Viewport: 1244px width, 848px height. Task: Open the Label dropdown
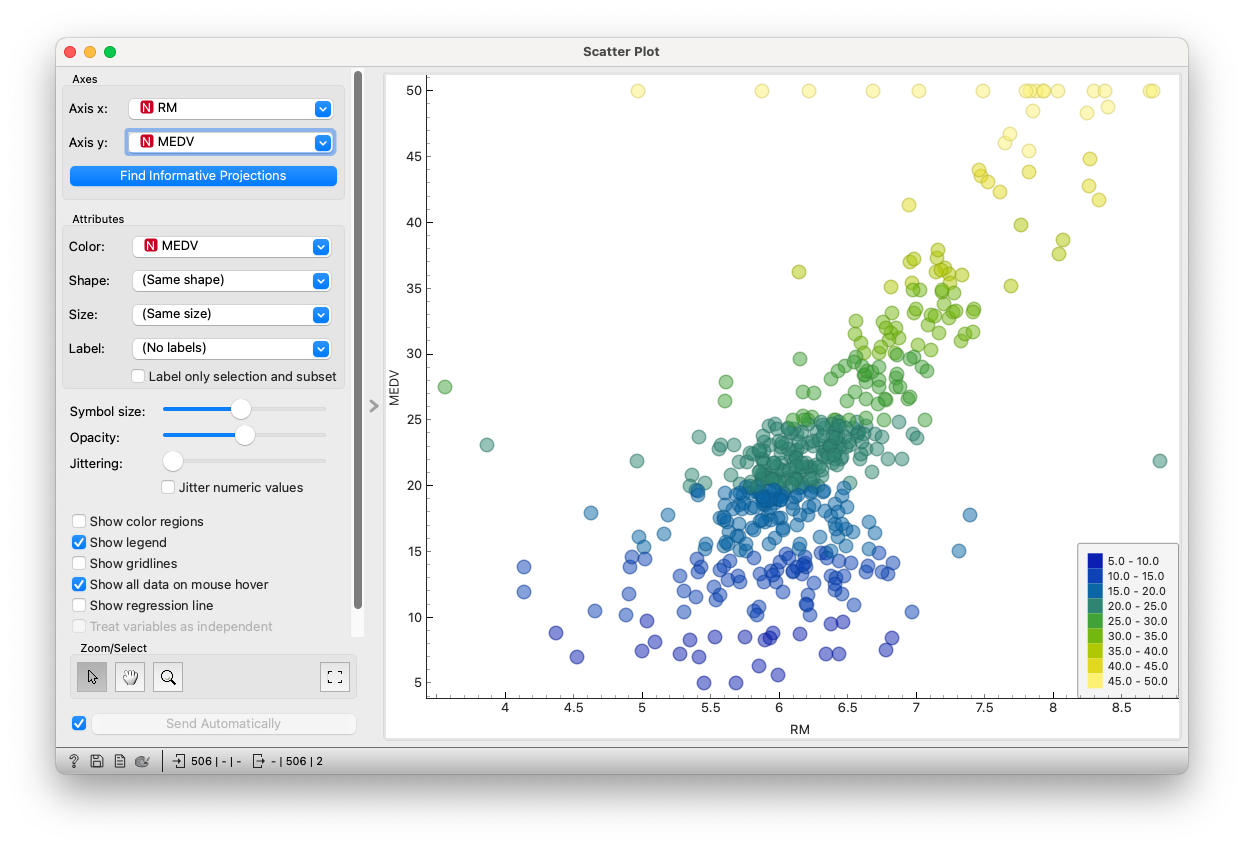pos(232,348)
